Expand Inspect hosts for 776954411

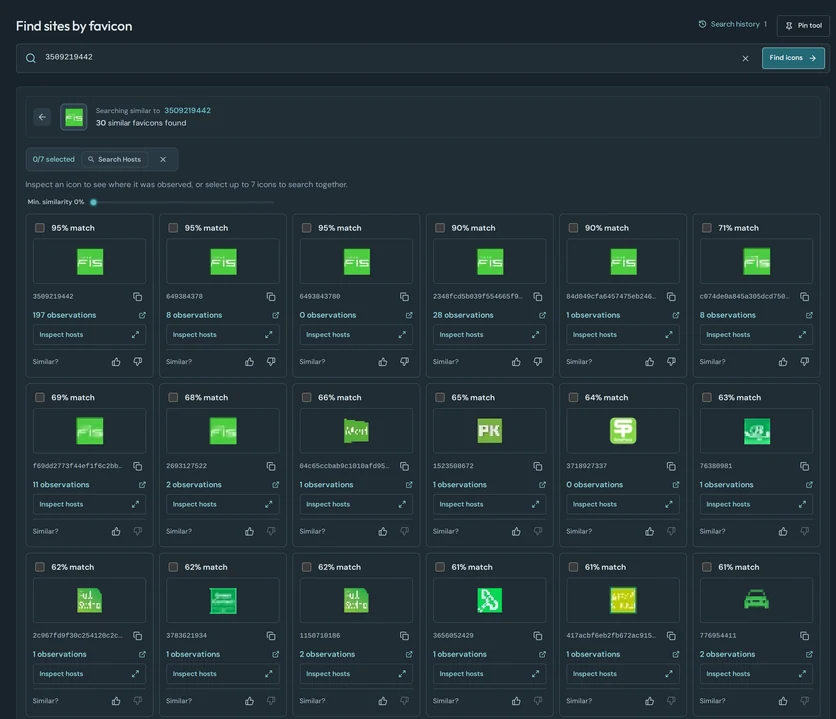click(756, 674)
